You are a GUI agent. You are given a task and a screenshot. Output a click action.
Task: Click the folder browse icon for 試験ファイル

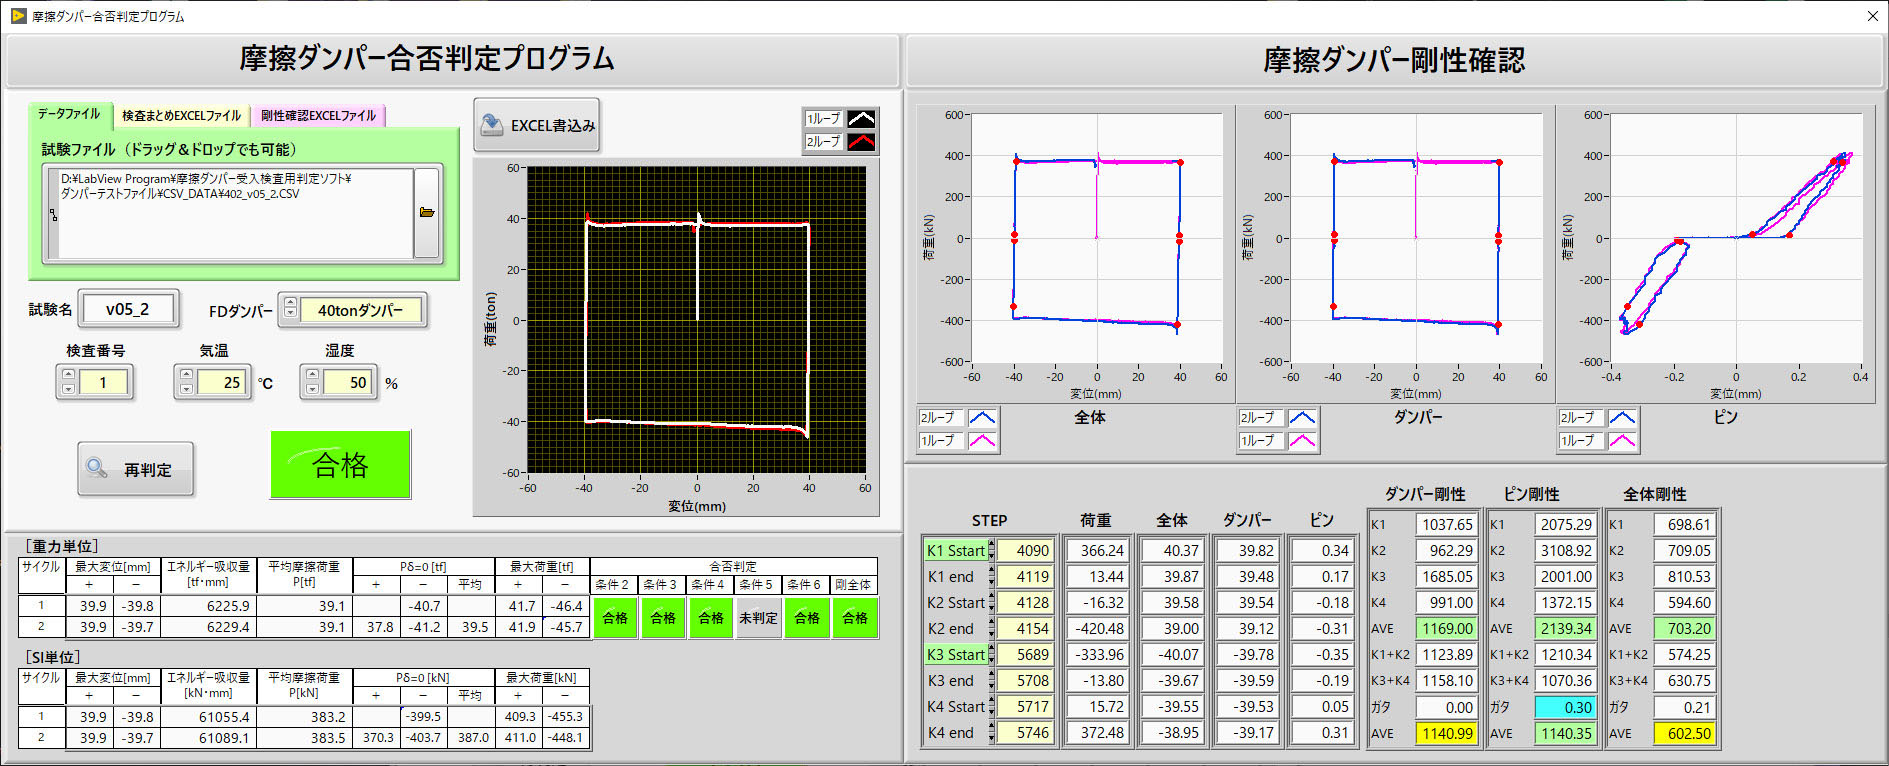point(427,213)
